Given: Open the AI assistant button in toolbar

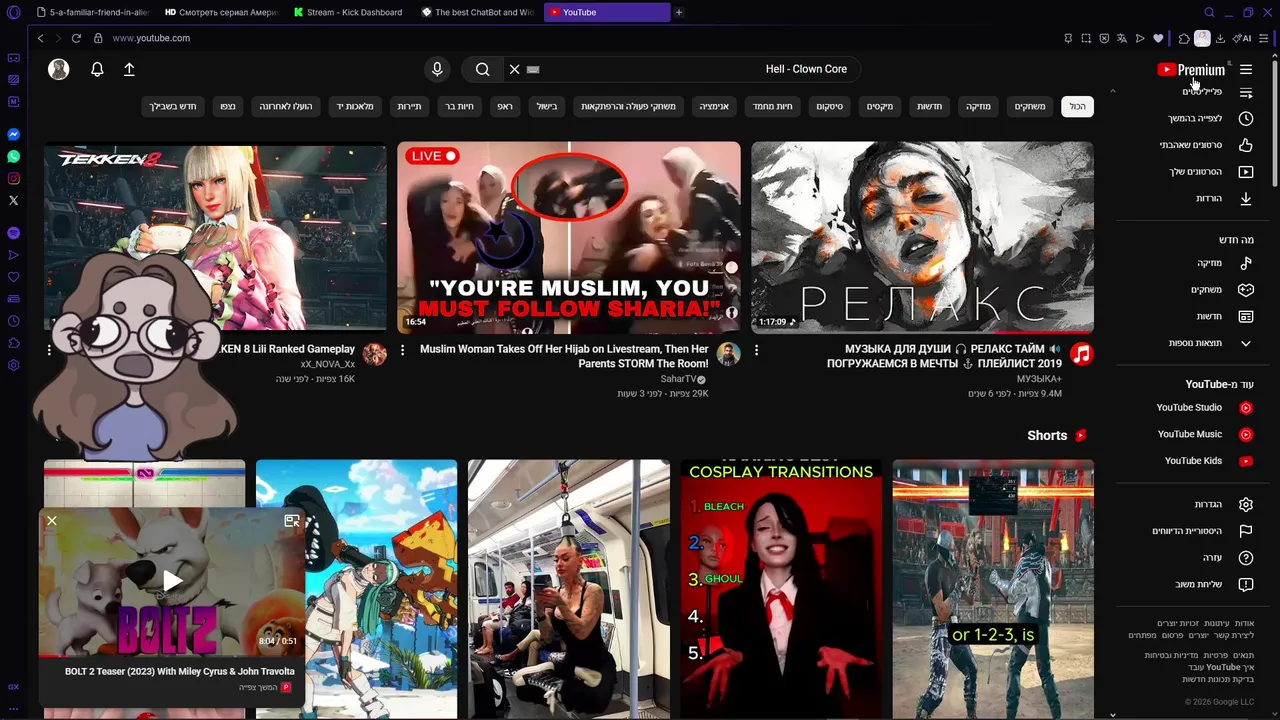Looking at the screenshot, I should 1242,38.
